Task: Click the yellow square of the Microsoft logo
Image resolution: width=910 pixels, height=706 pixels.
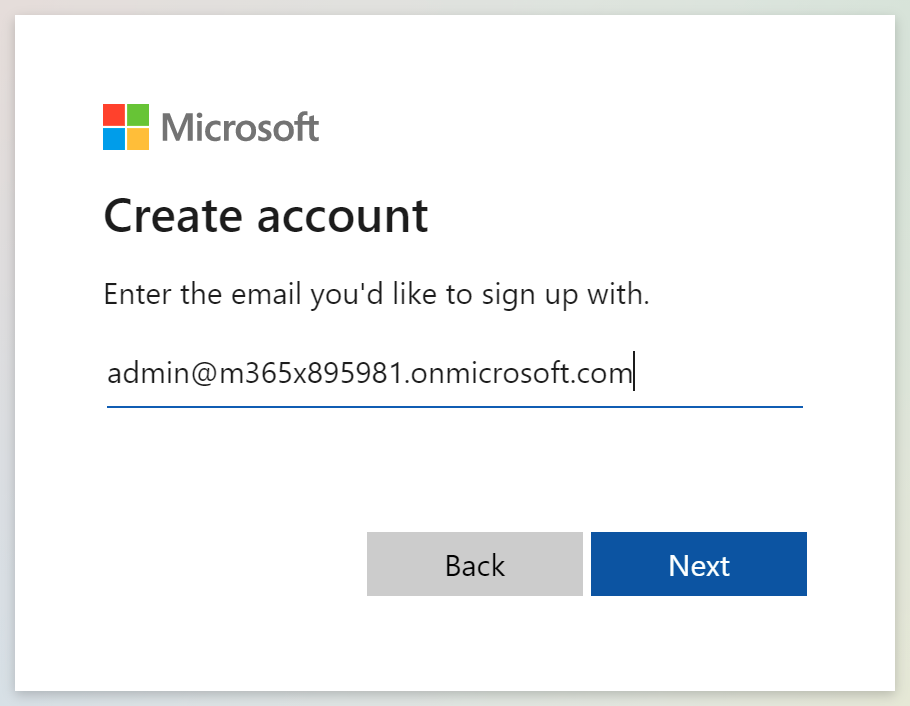Action: click(x=138, y=139)
